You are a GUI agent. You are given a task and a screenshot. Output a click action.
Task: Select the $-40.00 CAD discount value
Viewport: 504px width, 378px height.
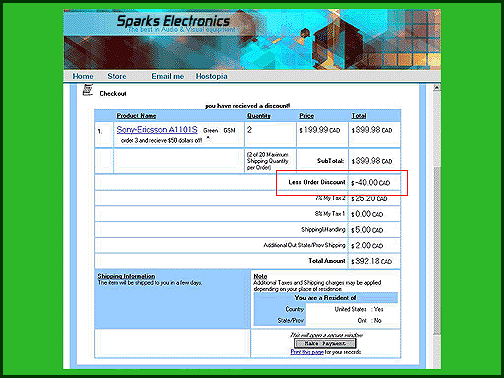pyautogui.click(x=371, y=183)
